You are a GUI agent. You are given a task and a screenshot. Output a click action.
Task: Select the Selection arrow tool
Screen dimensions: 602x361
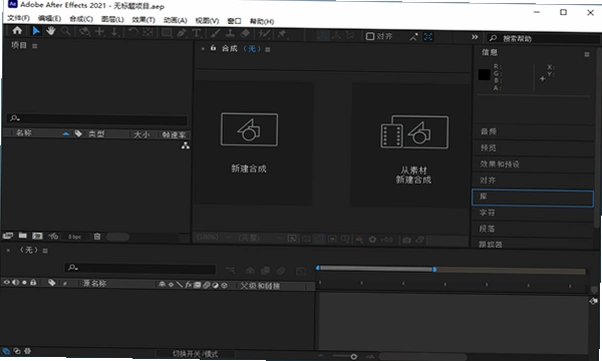pyautogui.click(x=36, y=31)
